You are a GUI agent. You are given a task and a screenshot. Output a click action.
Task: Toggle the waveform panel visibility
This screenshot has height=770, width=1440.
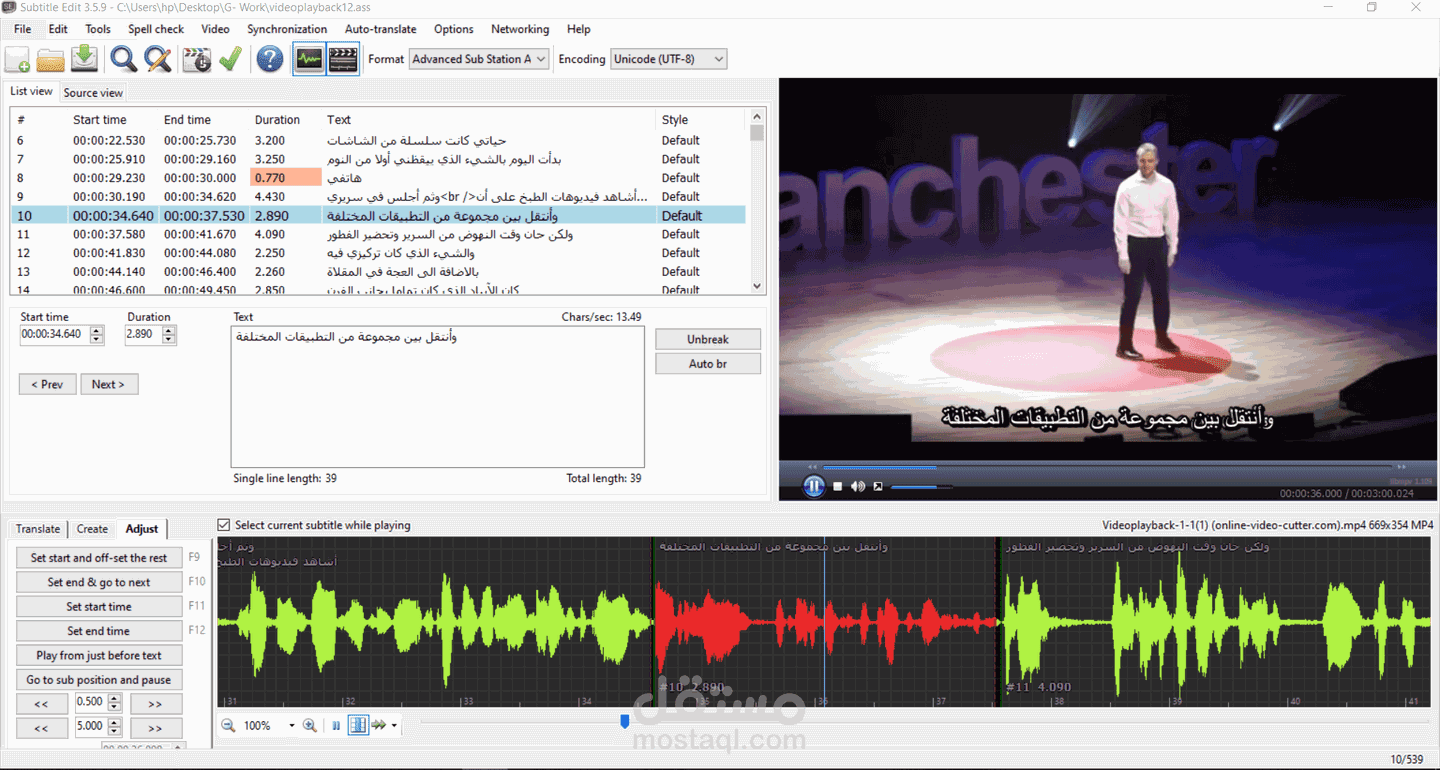point(311,59)
